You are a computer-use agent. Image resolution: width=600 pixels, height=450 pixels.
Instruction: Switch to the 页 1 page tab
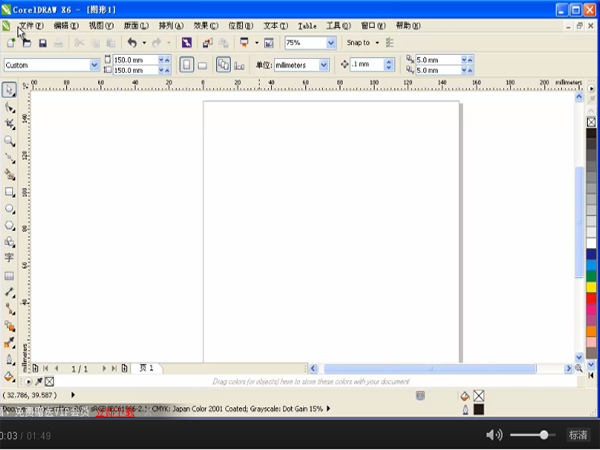tap(147, 368)
